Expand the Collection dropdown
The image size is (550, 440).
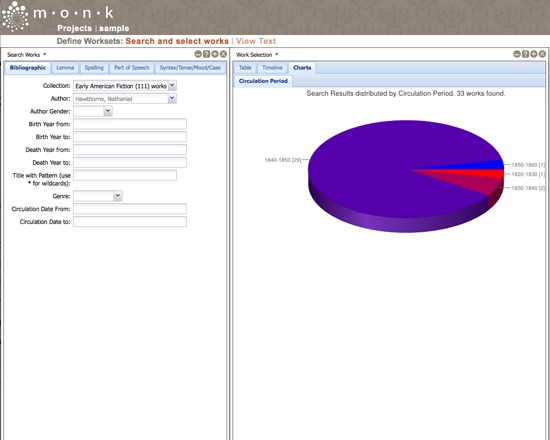[x=172, y=86]
